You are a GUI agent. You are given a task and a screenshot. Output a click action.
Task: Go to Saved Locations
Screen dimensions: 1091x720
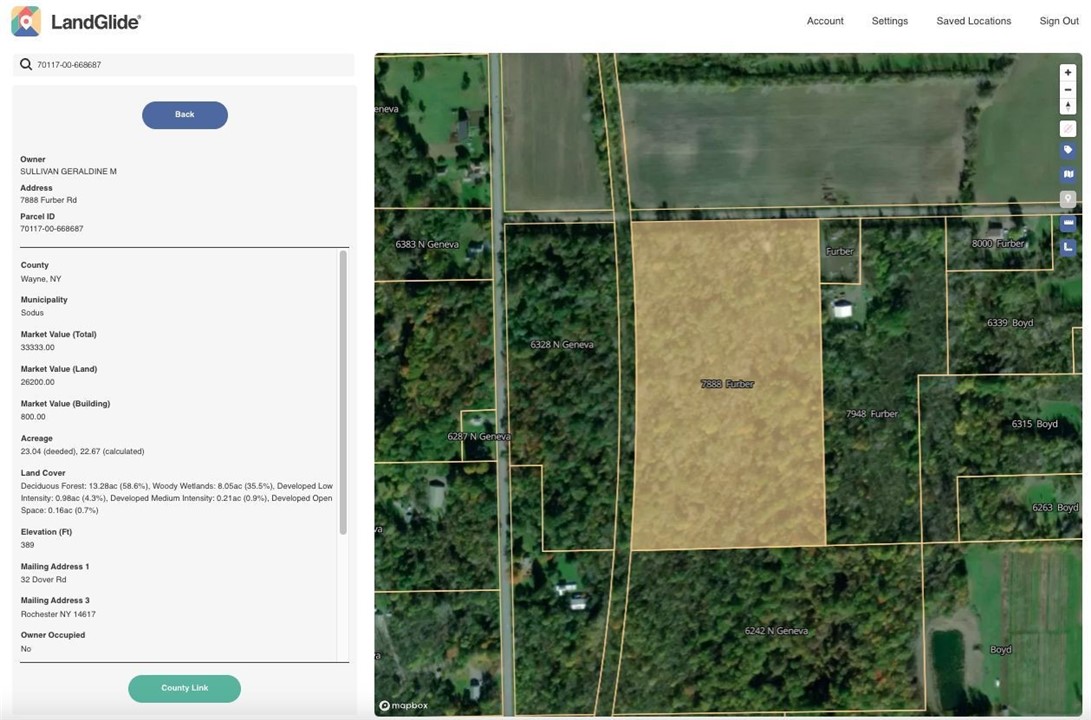[x=973, y=21]
